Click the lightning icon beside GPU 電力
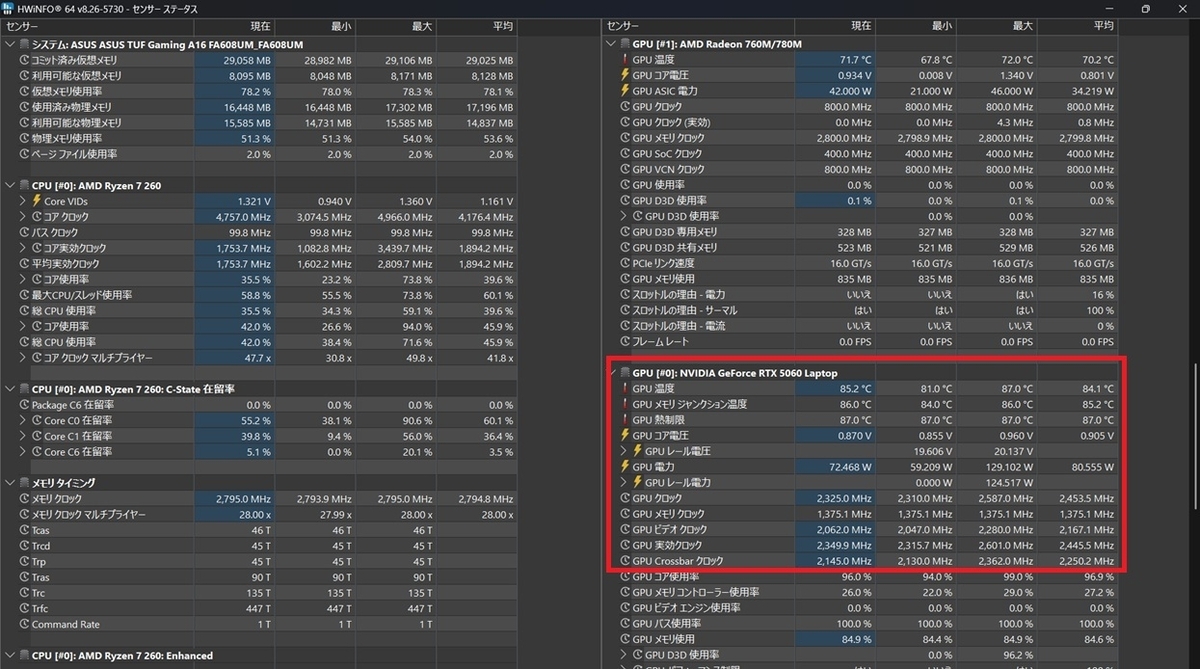Image resolution: width=1200 pixels, height=669 pixels. (x=625, y=467)
